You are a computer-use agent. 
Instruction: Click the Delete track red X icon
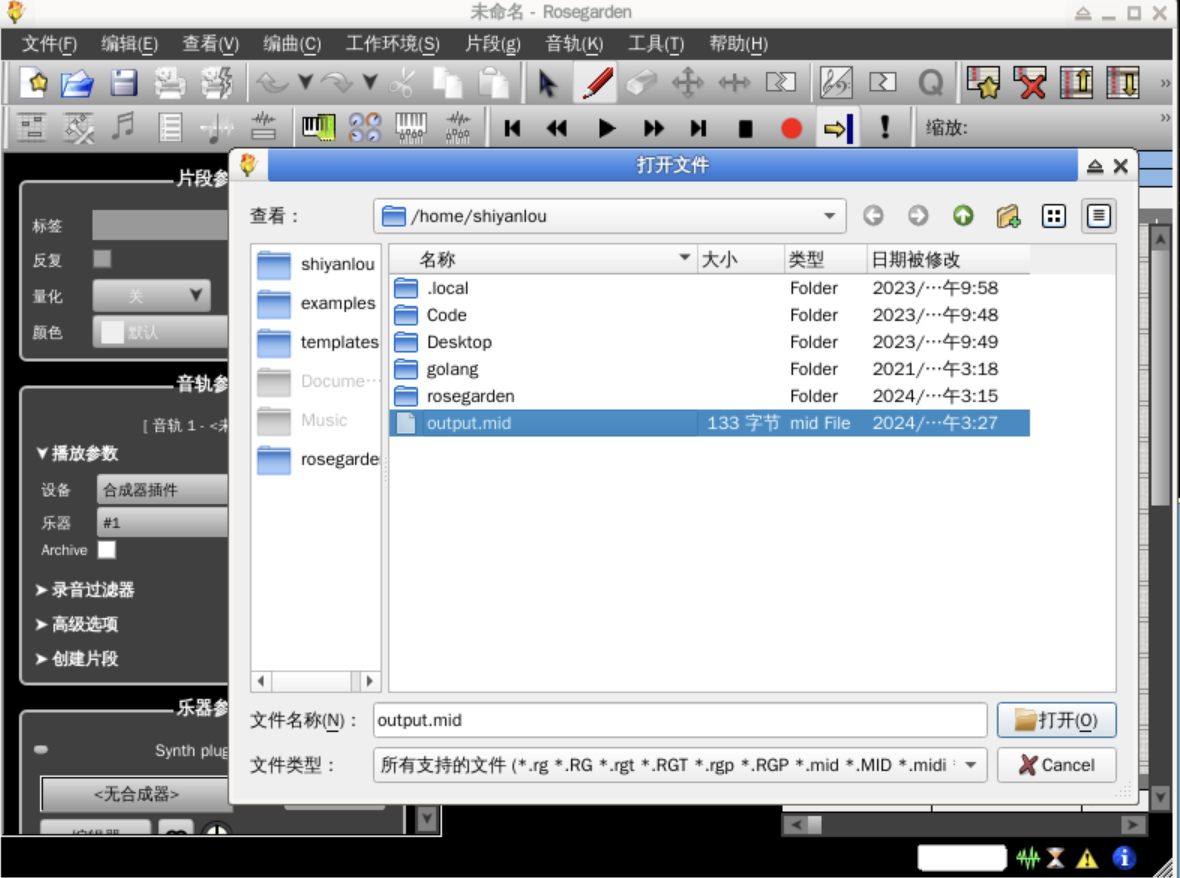(x=1029, y=83)
